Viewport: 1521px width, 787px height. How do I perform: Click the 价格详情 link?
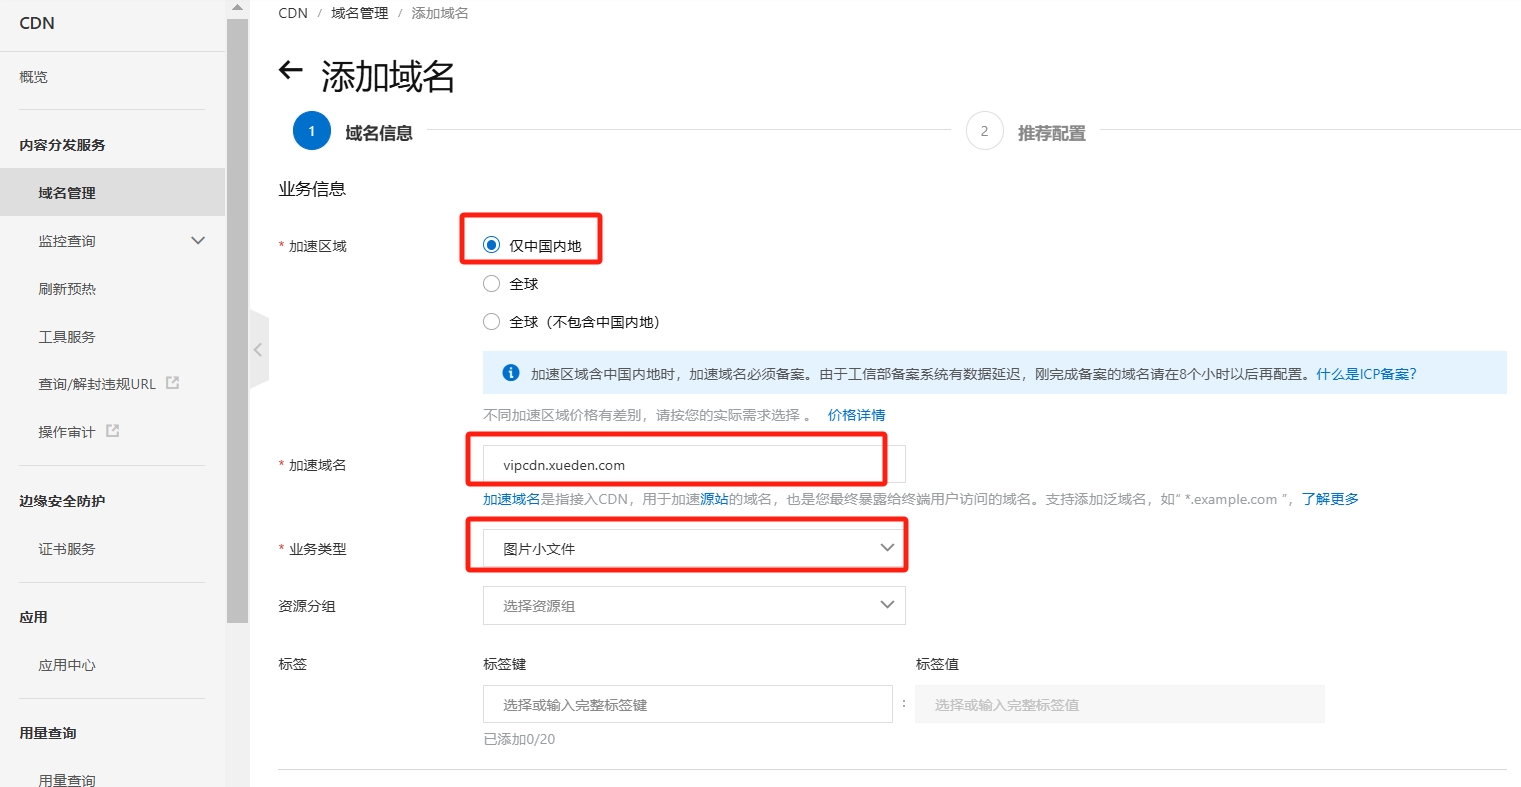(x=856, y=415)
